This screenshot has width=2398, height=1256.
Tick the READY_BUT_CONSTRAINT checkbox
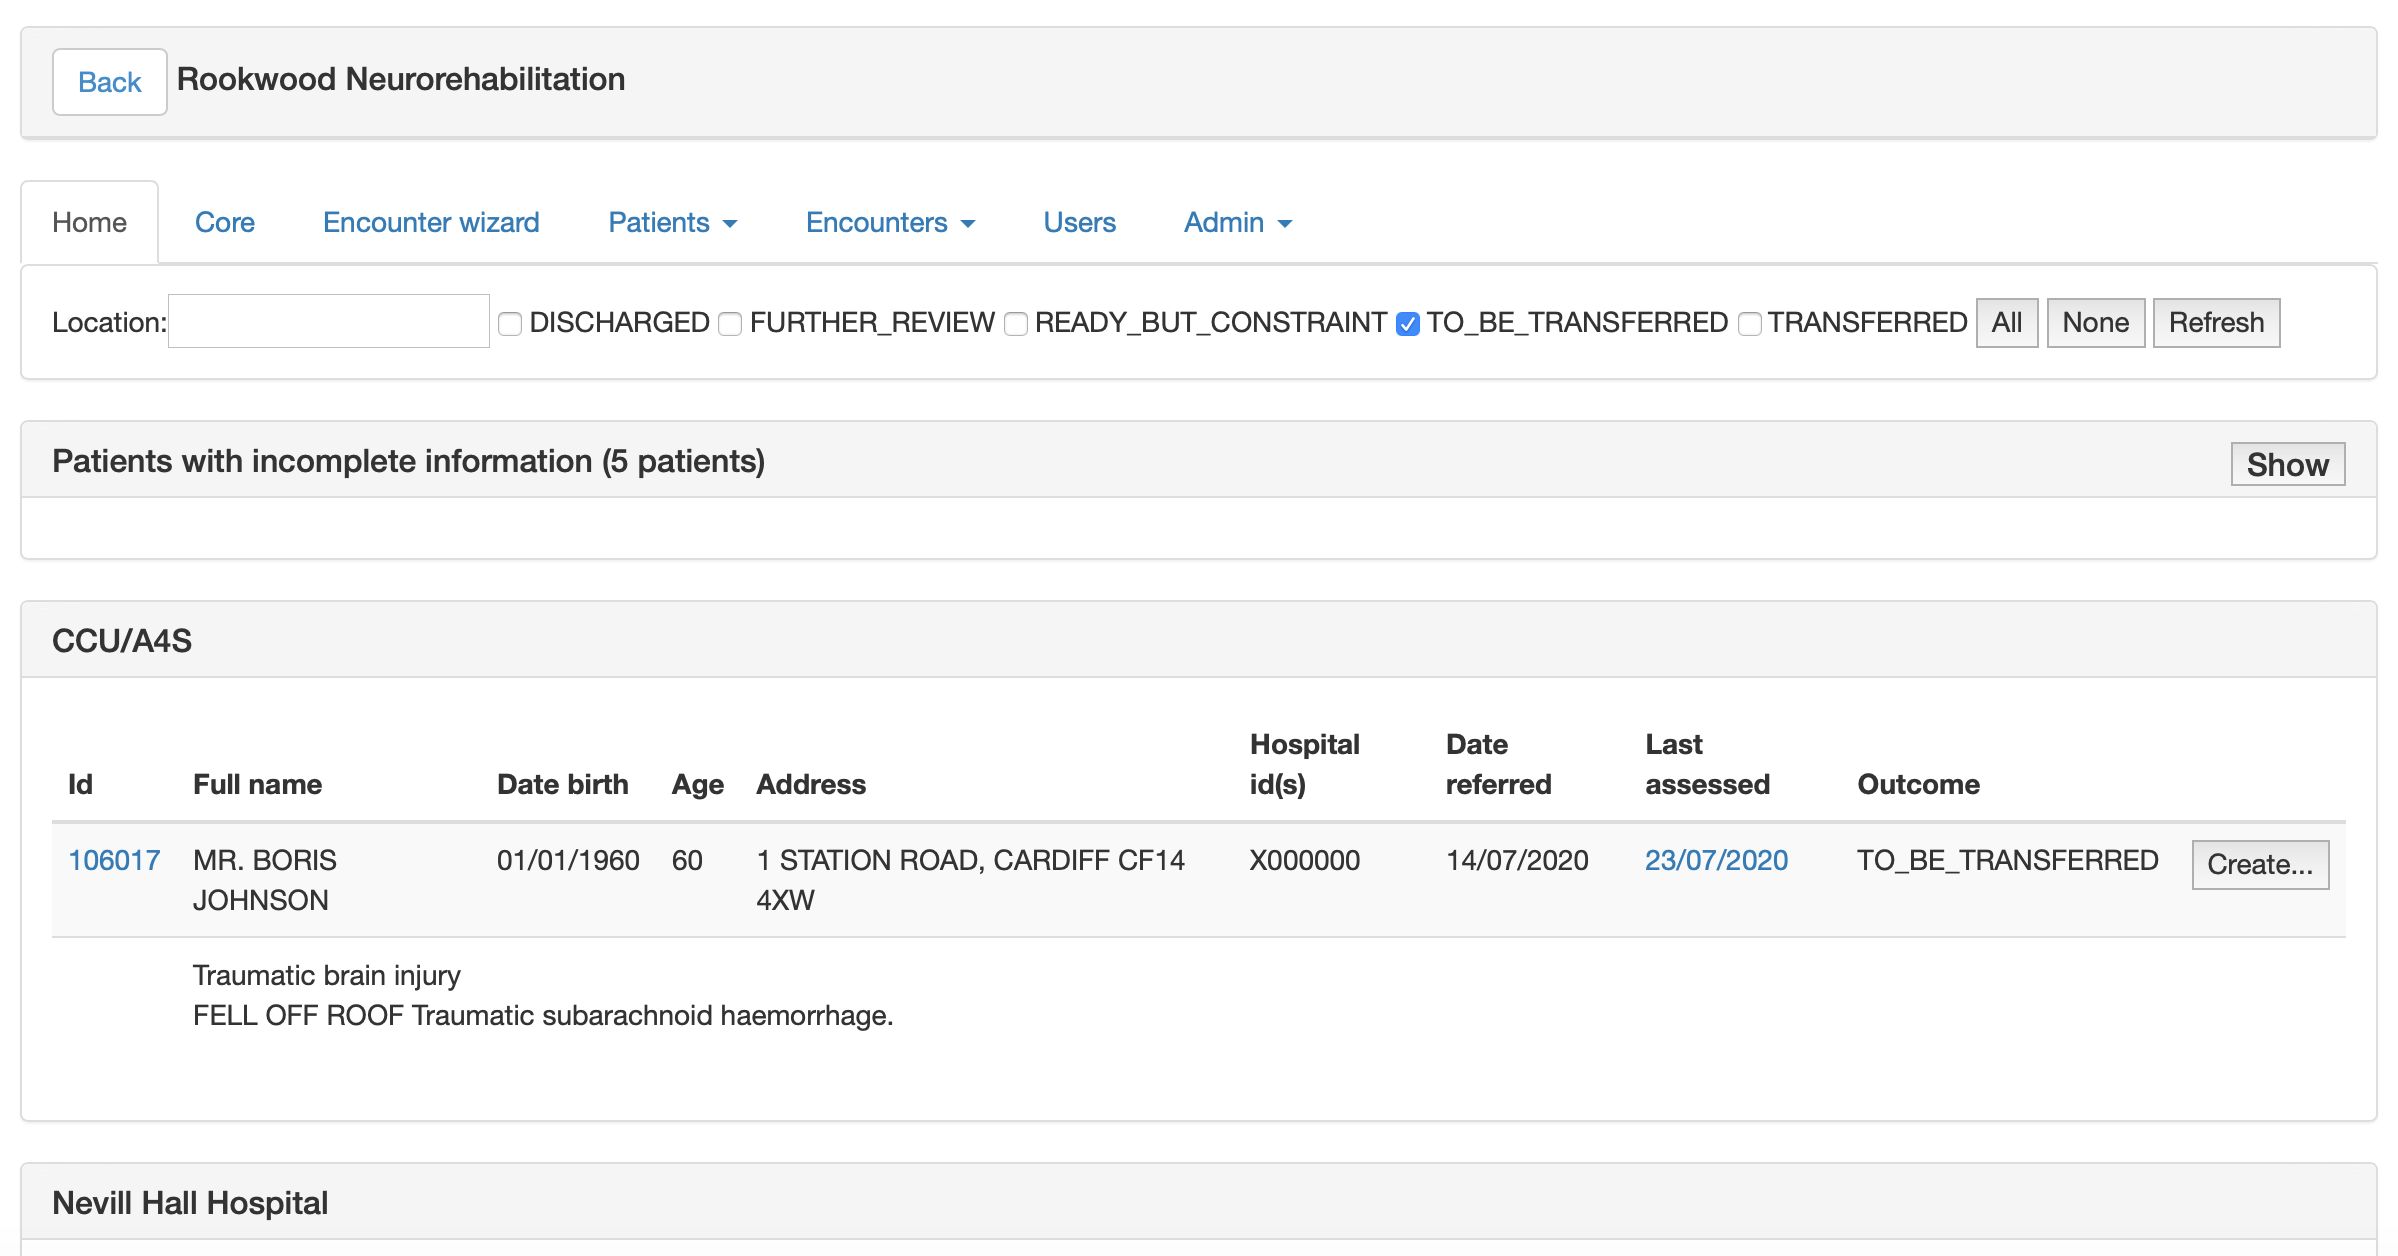1016,324
